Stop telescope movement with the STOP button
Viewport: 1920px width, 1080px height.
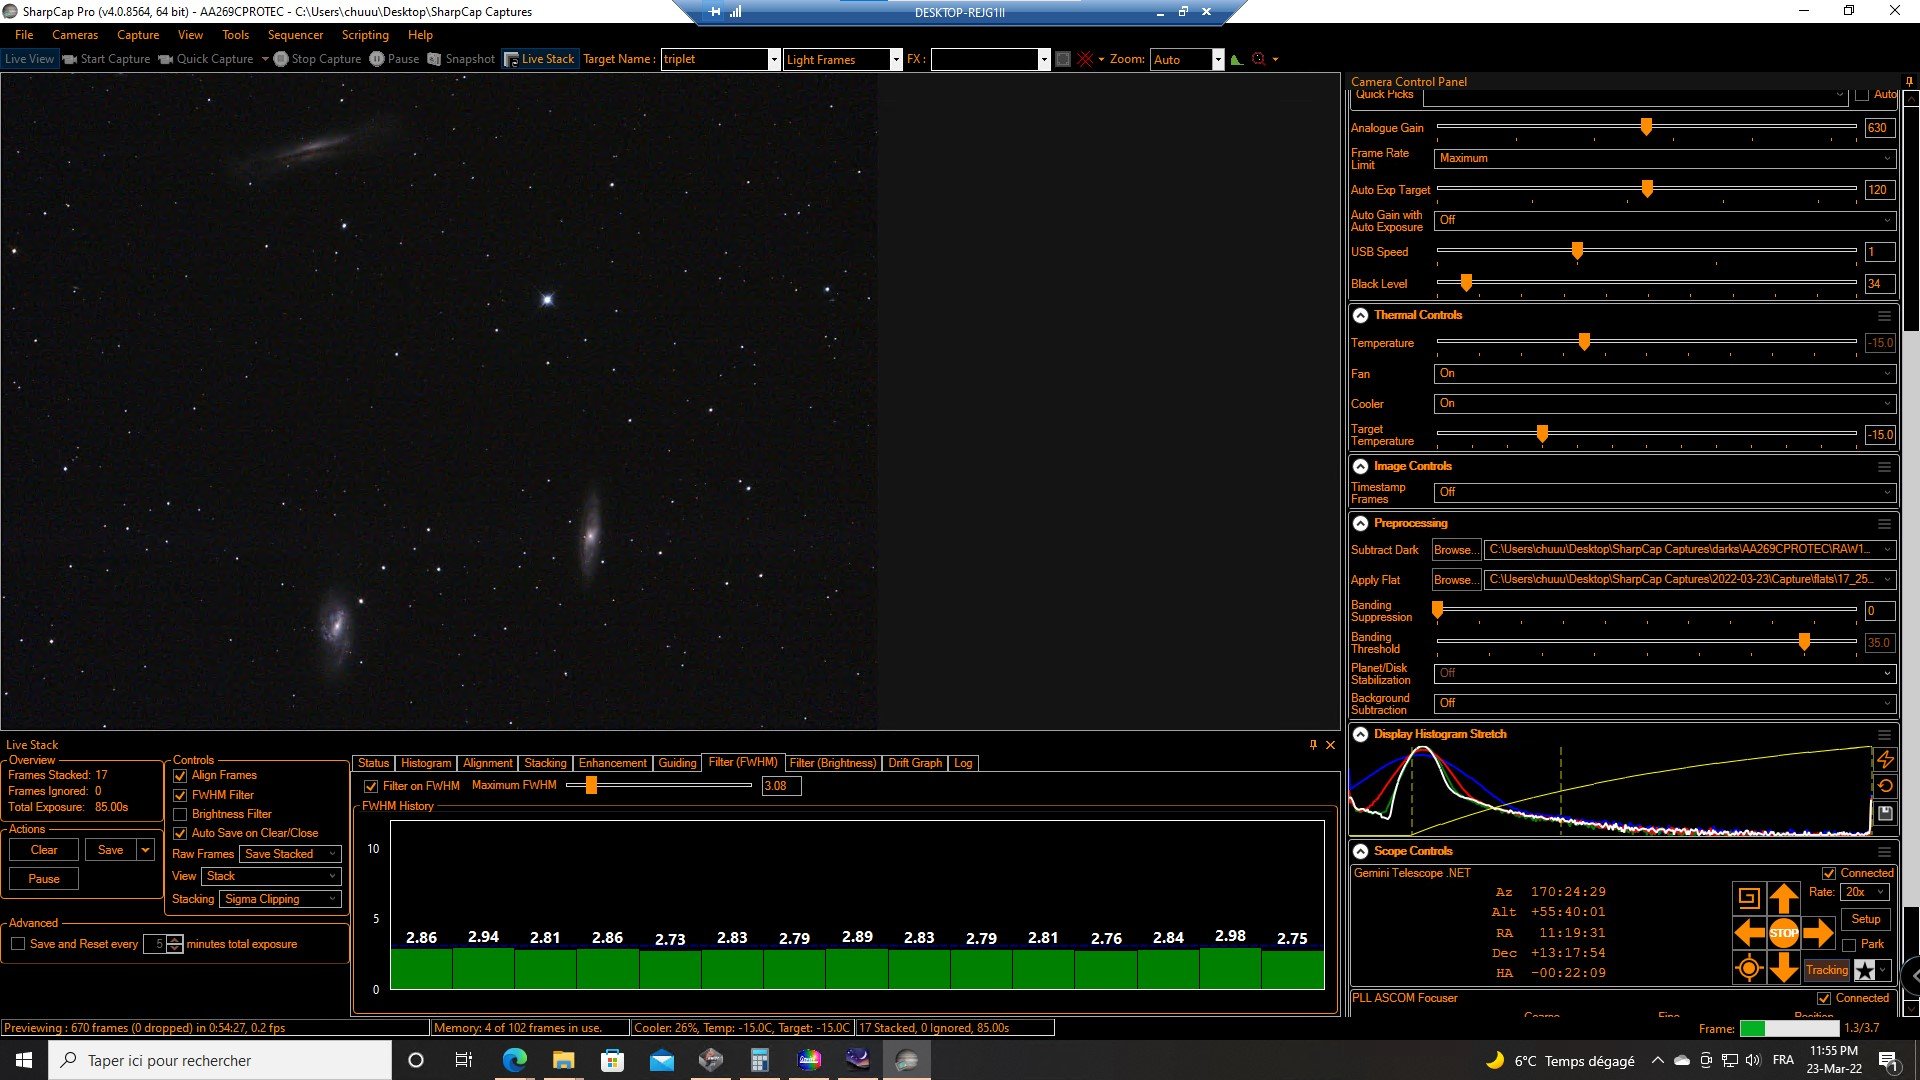1784,933
